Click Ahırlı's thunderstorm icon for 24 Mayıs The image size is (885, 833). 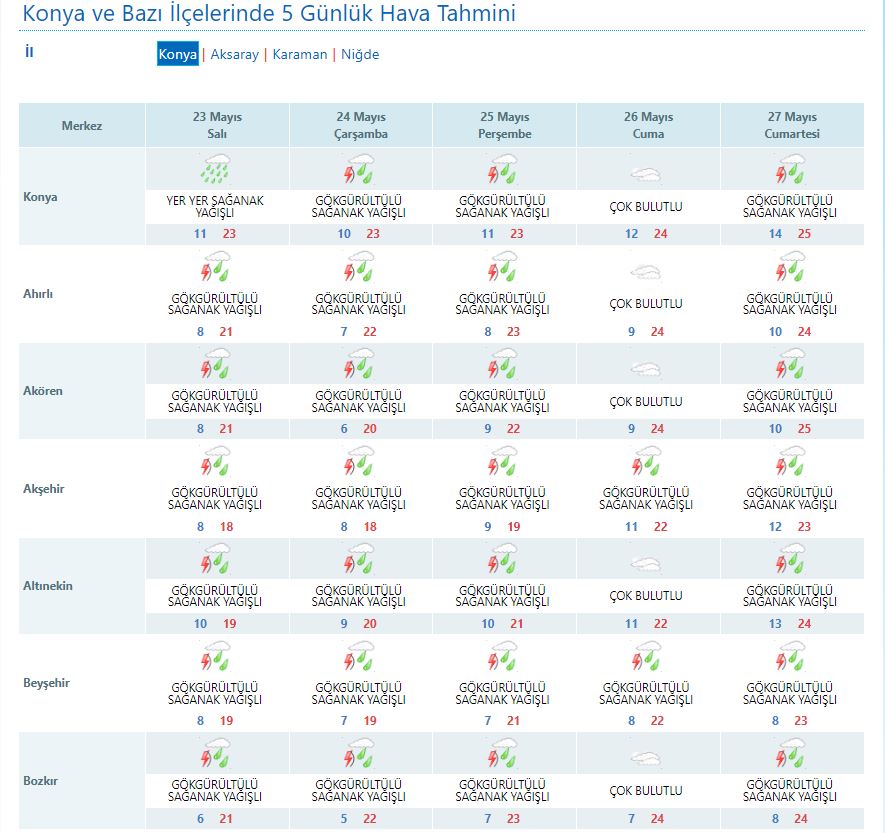pyautogui.click(x=360, y=267)
